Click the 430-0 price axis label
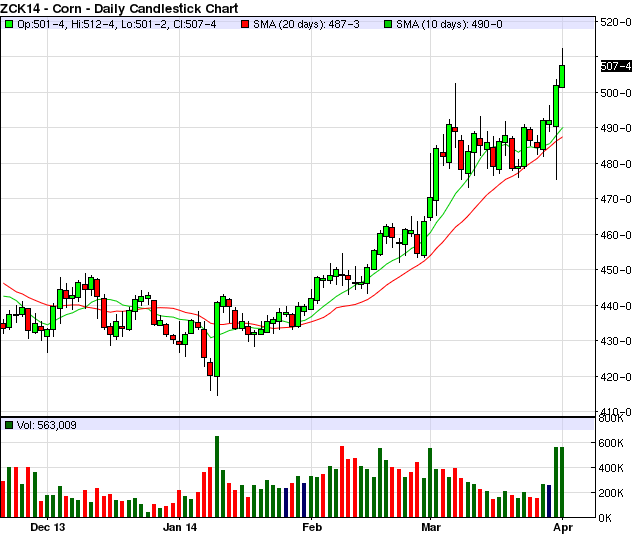This screenshot has width=640, height=536. tap(616, 341)
